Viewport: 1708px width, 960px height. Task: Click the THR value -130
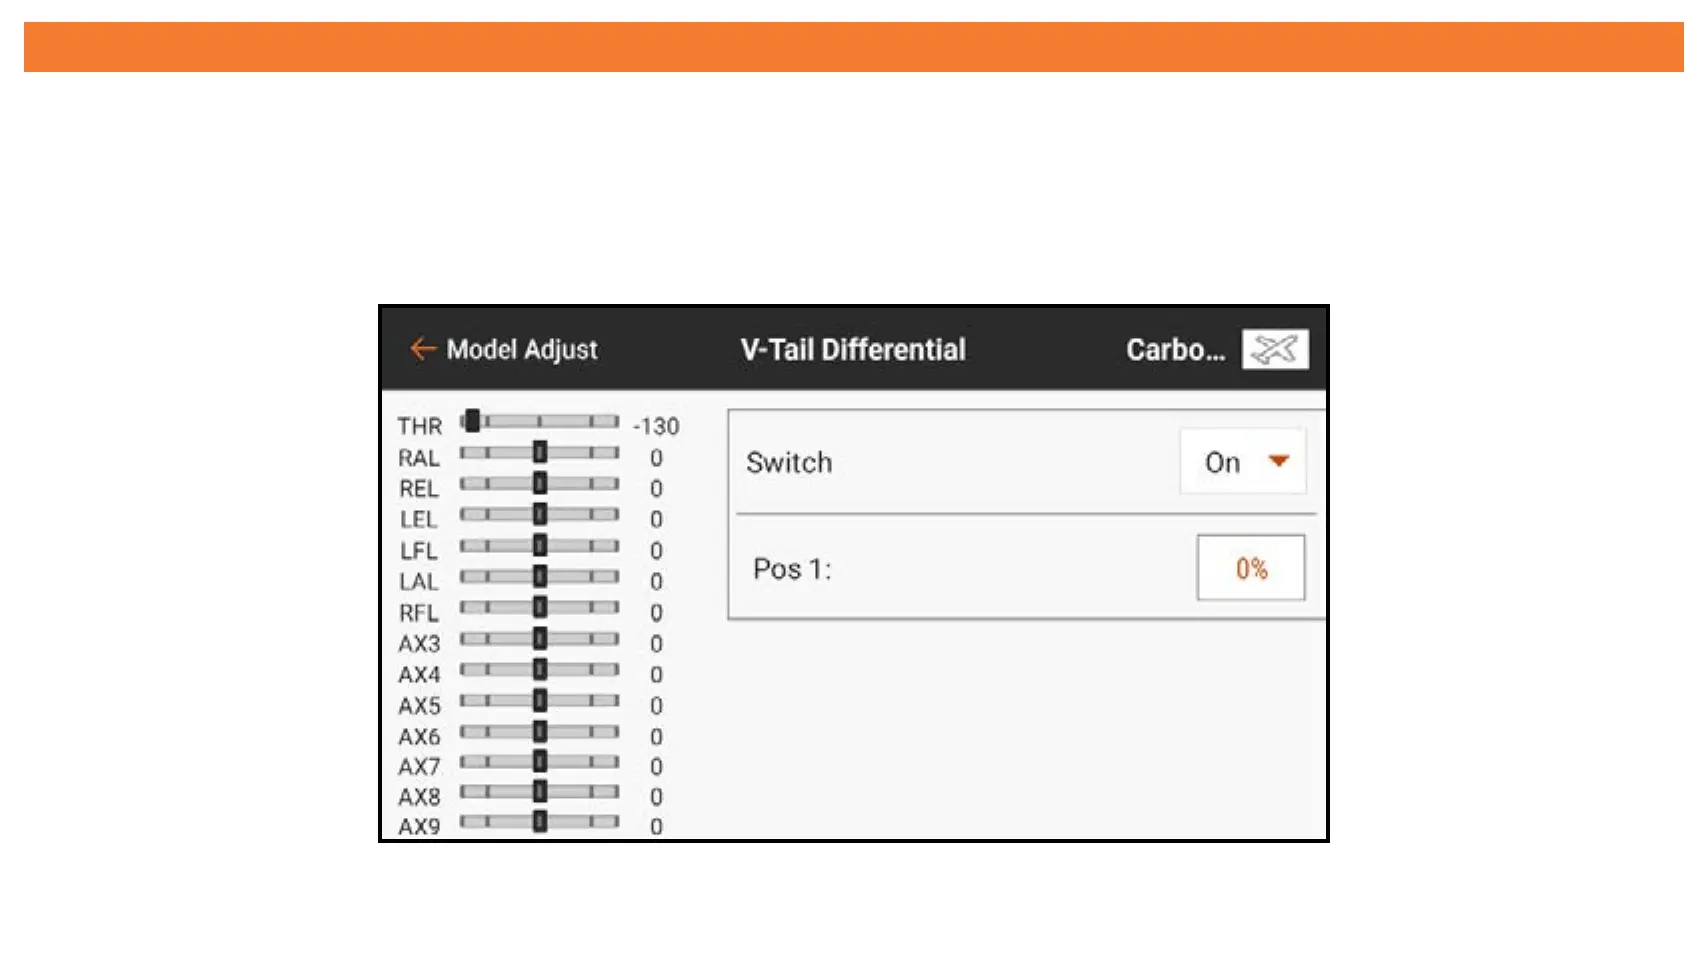(656, 426)
